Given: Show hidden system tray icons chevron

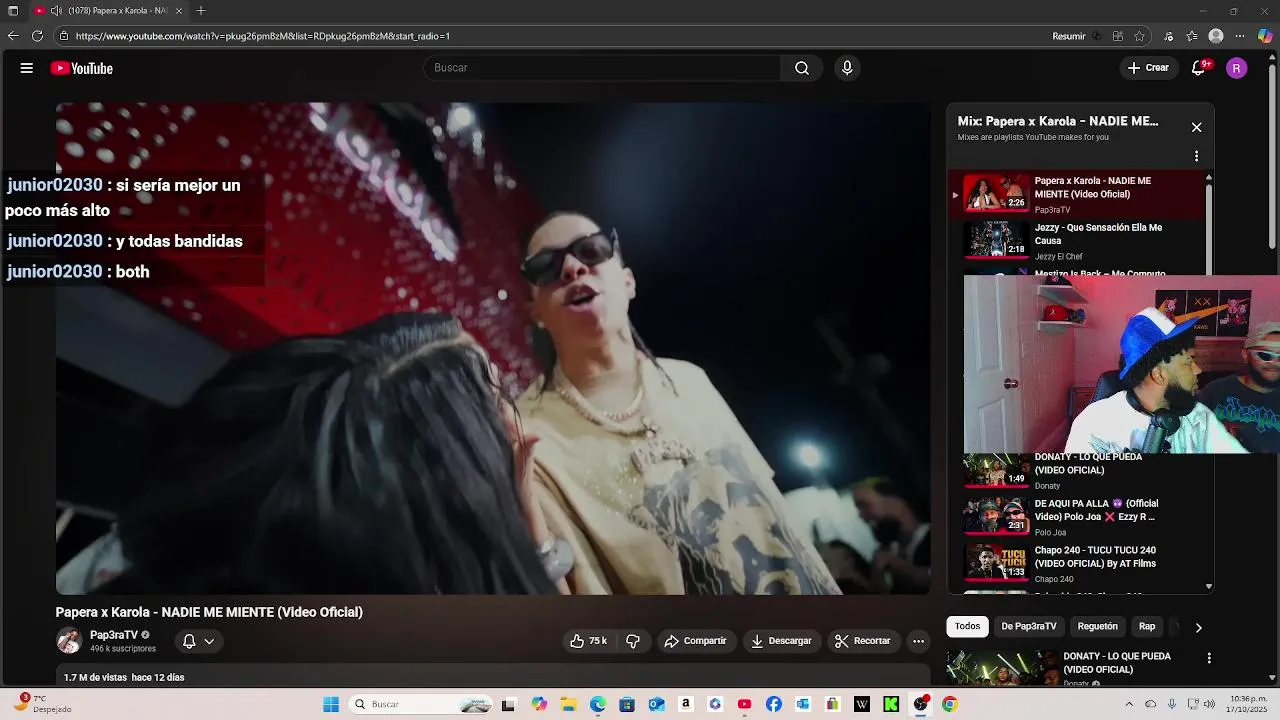Looking at the screenshot, I should 1129,704.
